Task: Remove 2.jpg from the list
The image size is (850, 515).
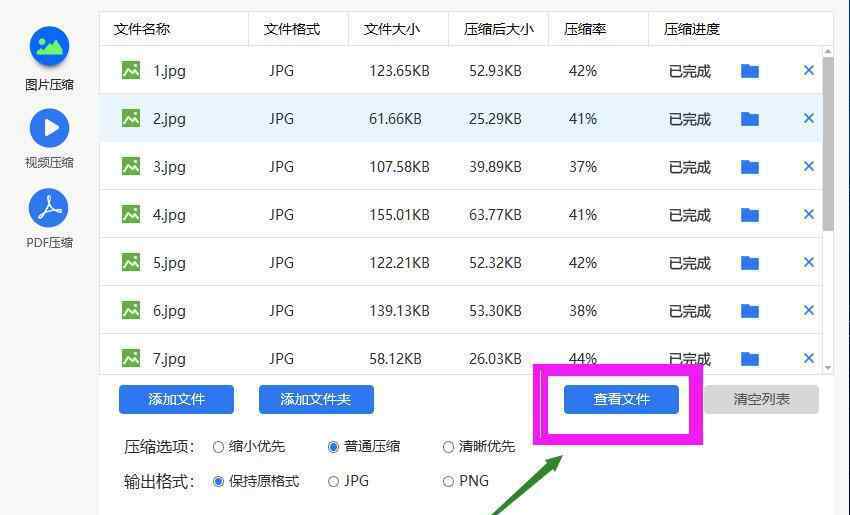Action: [809, 118]
